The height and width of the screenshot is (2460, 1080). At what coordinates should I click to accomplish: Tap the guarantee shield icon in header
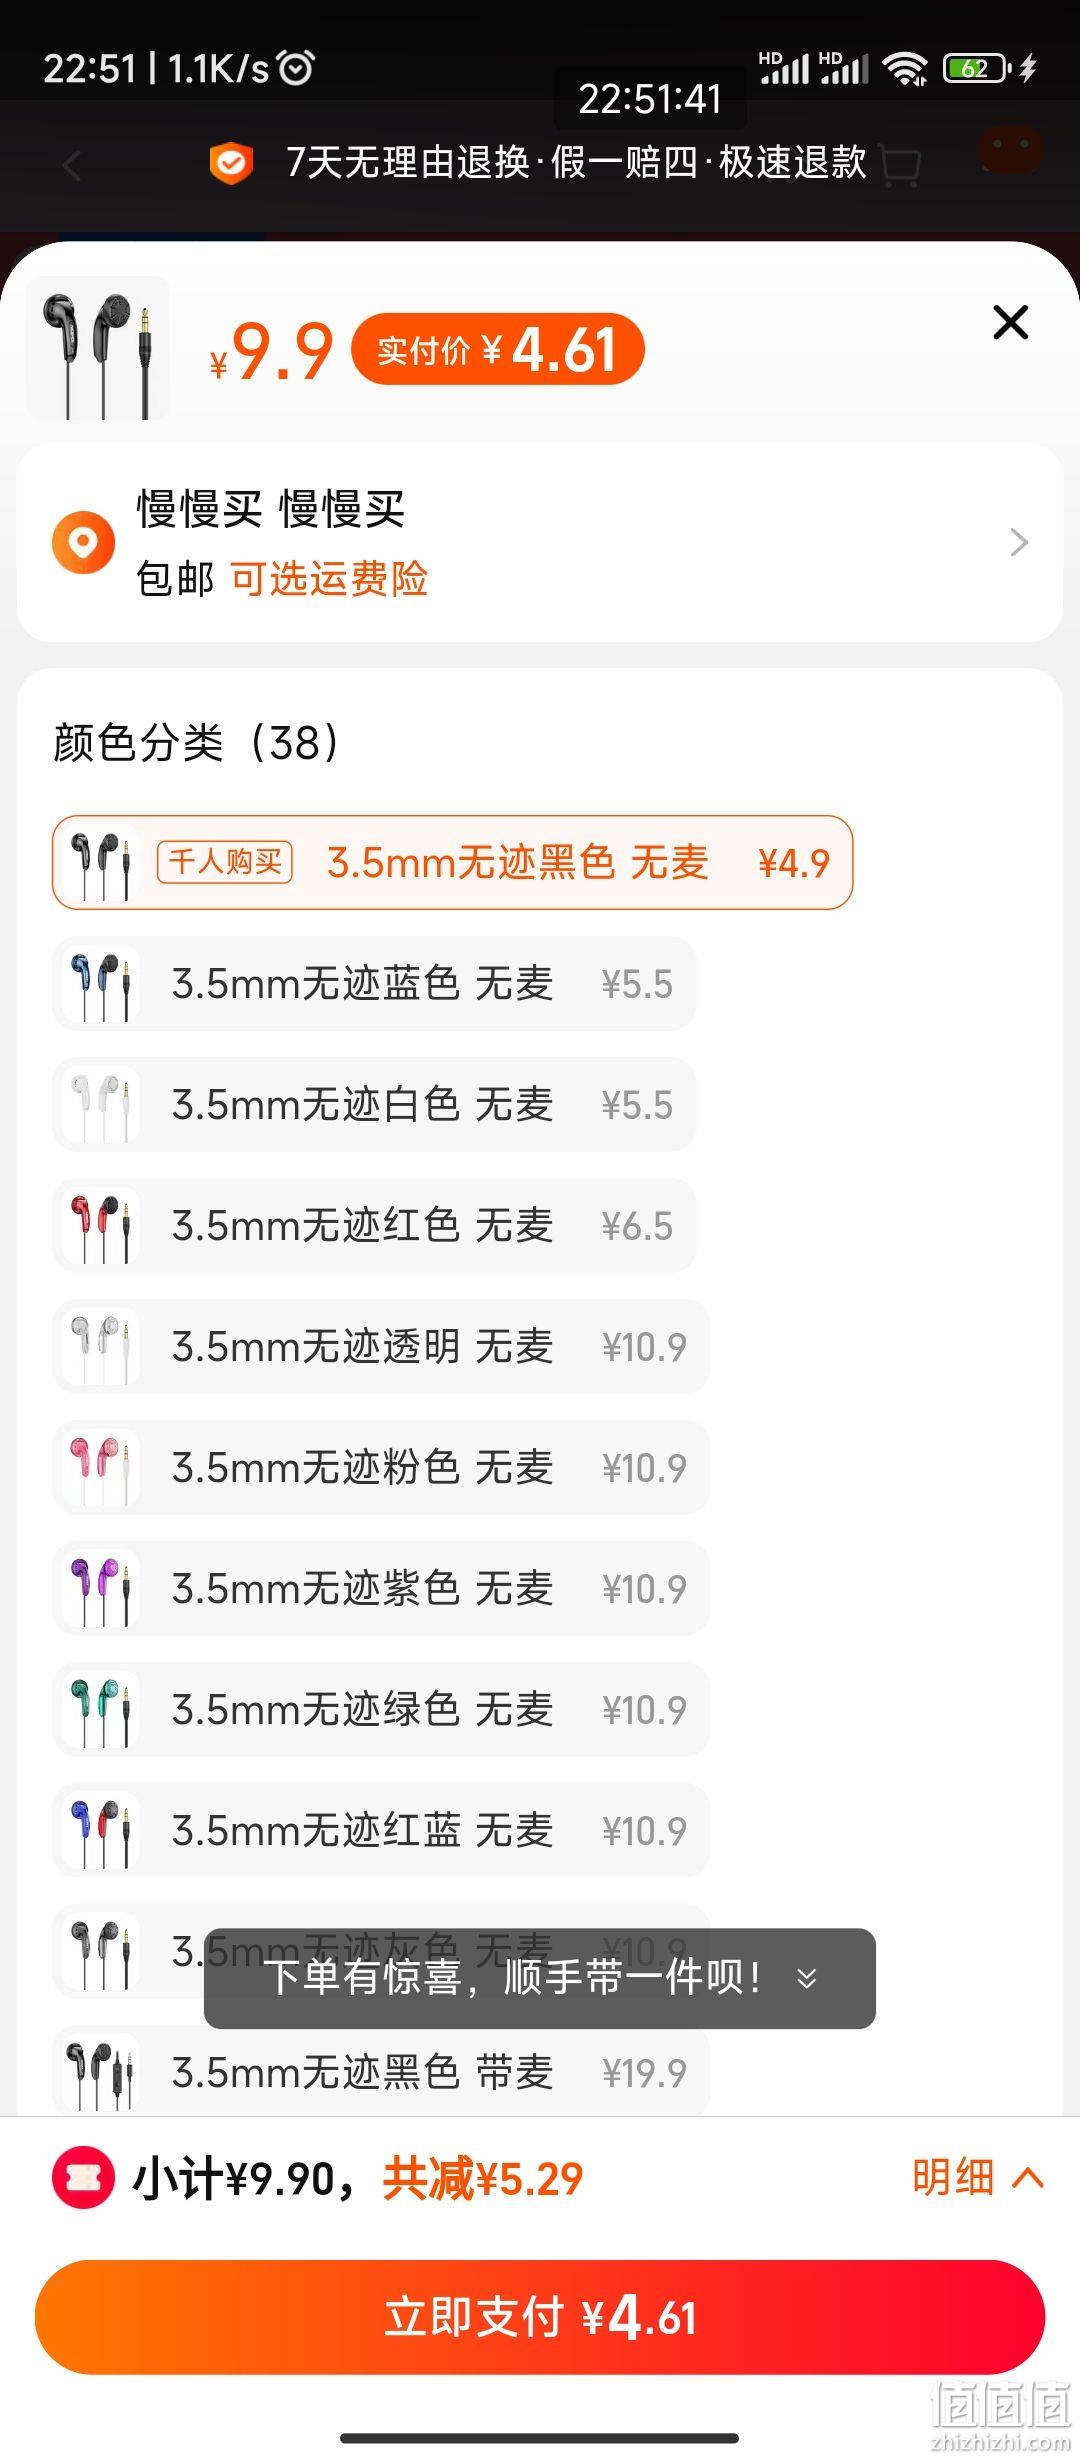pyautogui.click(x=231, y=163)
